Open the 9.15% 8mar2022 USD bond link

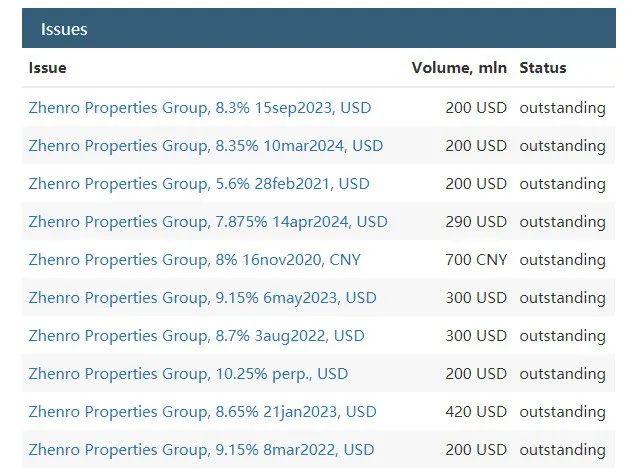[x=201, y=450]
